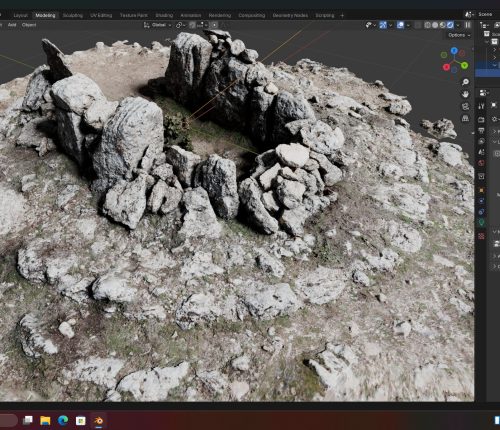Open the Tool properties tab icon
Viewport: 500px width, 430px height.
point(481,106)
